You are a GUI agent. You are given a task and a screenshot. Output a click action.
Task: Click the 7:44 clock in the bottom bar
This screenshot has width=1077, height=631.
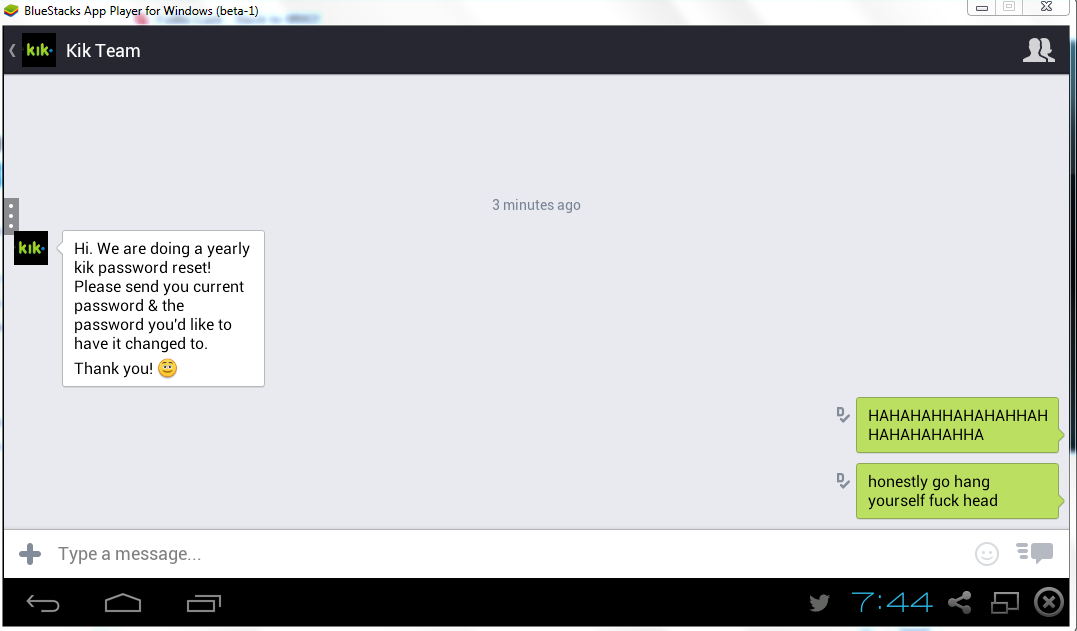(x=892, y=603)
